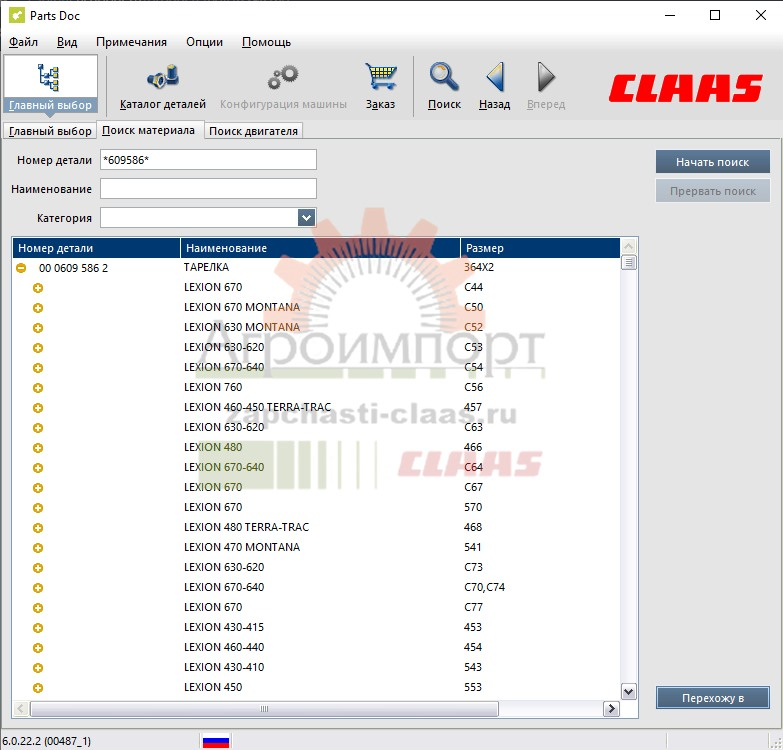Click the Parts Doc title bar app icon
The image size is (783, 750).
(16, 15)
